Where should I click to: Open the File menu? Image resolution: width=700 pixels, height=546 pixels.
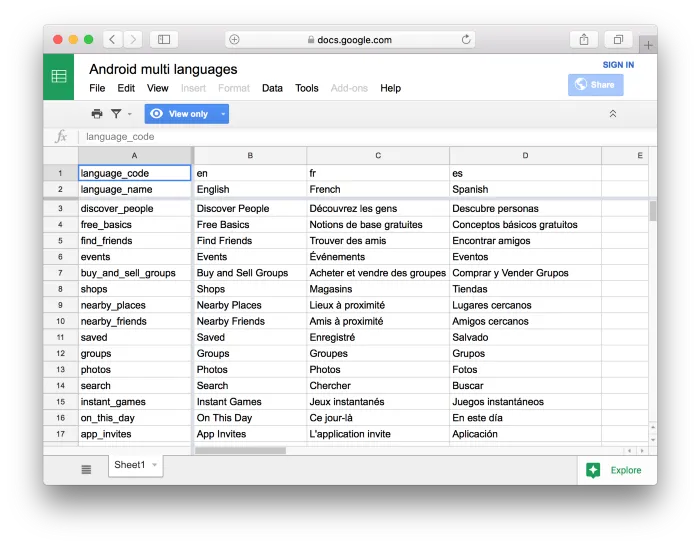(x=97, y=88)
